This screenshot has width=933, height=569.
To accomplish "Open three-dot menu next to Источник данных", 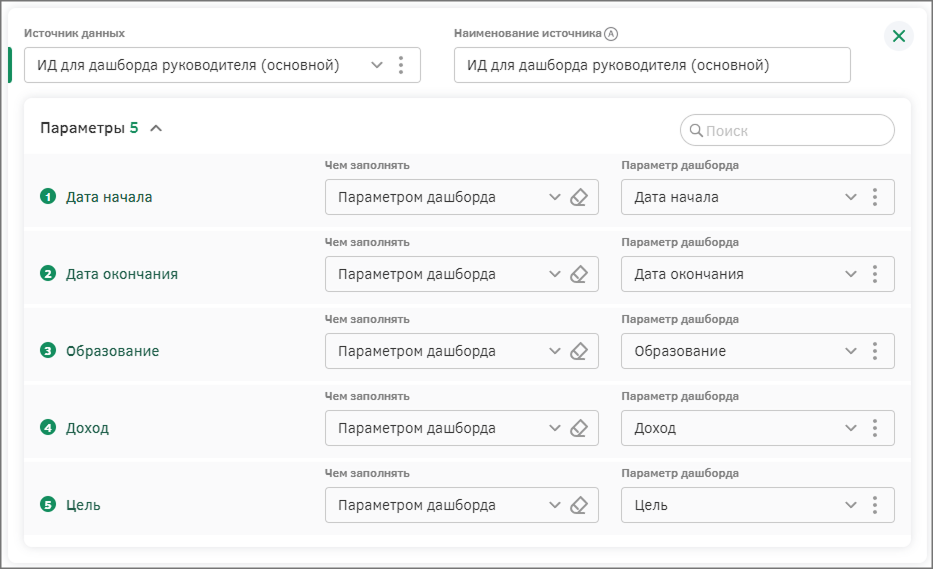I will 401,65.
